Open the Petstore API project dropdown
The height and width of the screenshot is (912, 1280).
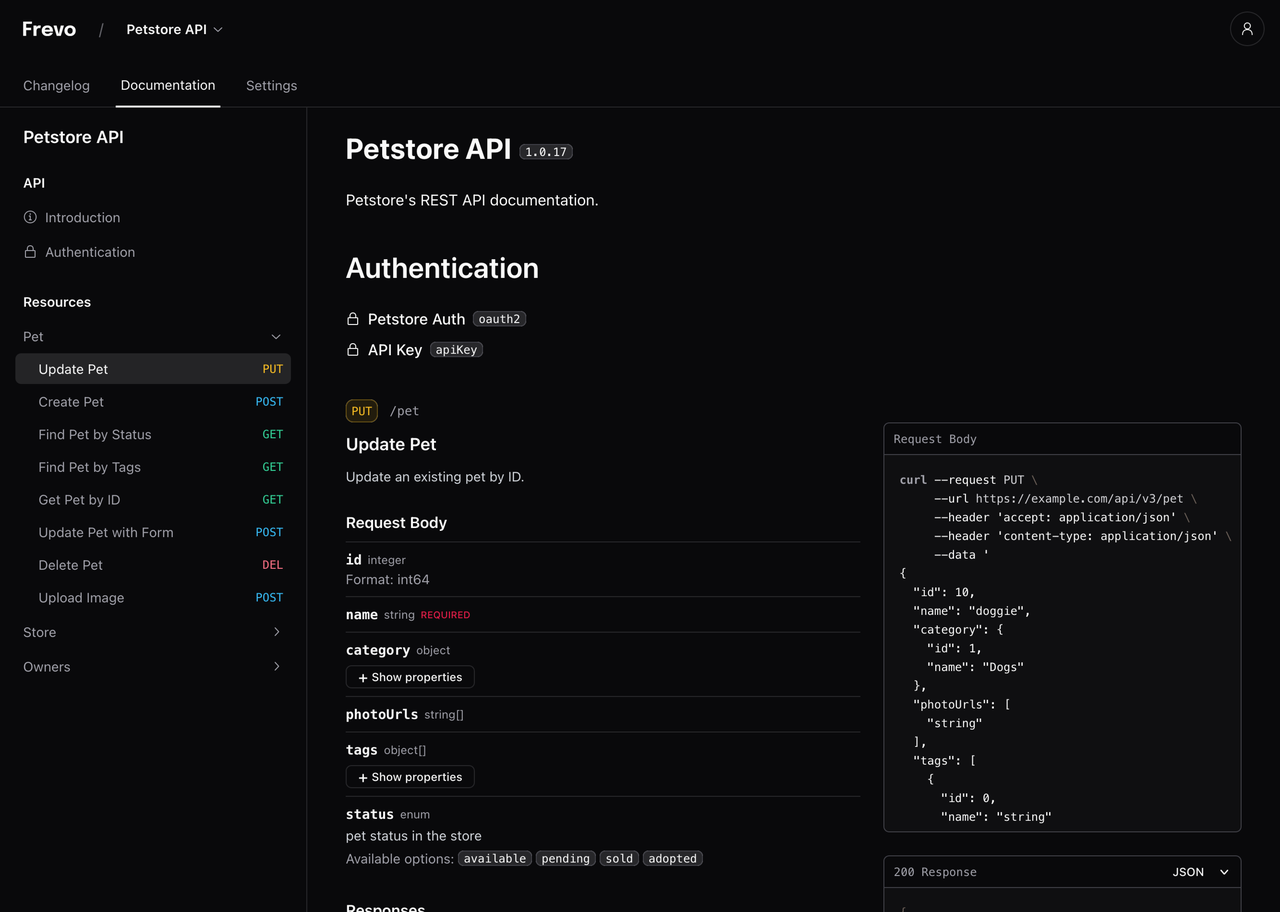click(x=175, y=29)
